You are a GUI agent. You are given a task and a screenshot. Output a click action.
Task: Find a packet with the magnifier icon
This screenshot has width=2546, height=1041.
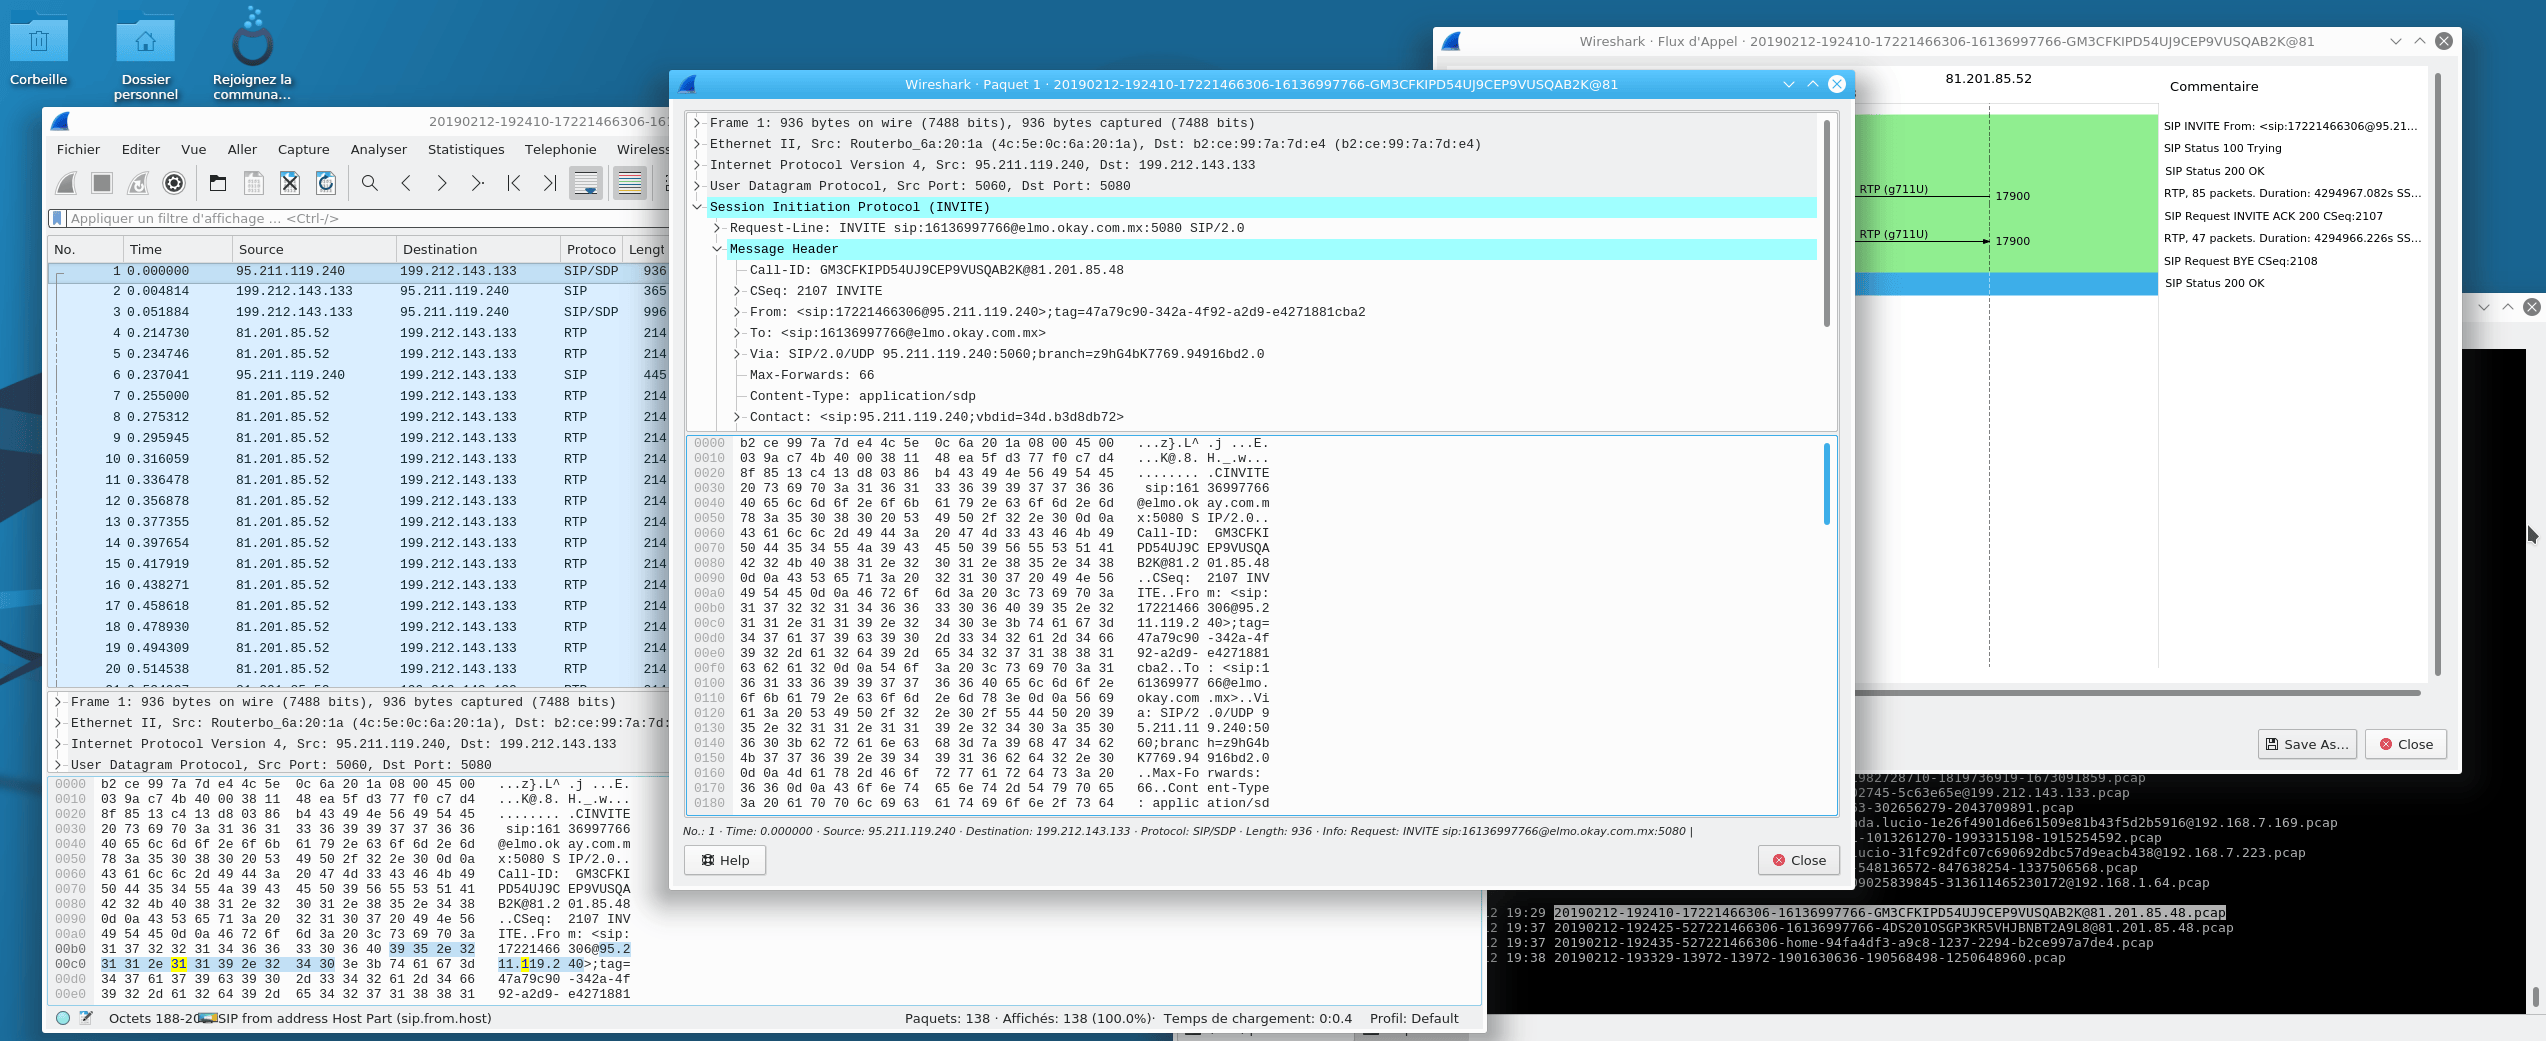click(370, 183)
